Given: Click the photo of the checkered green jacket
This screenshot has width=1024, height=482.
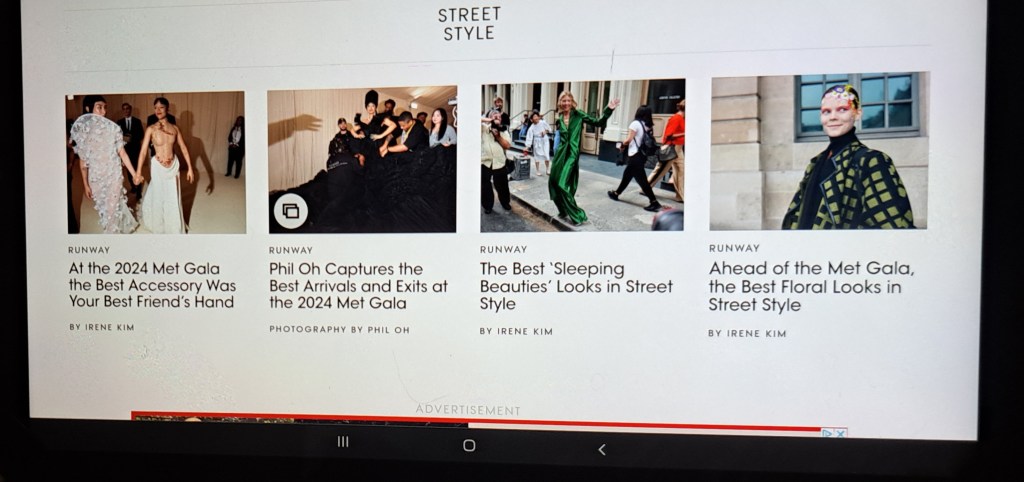Looking at the screenshot, I should pos(819,151).
